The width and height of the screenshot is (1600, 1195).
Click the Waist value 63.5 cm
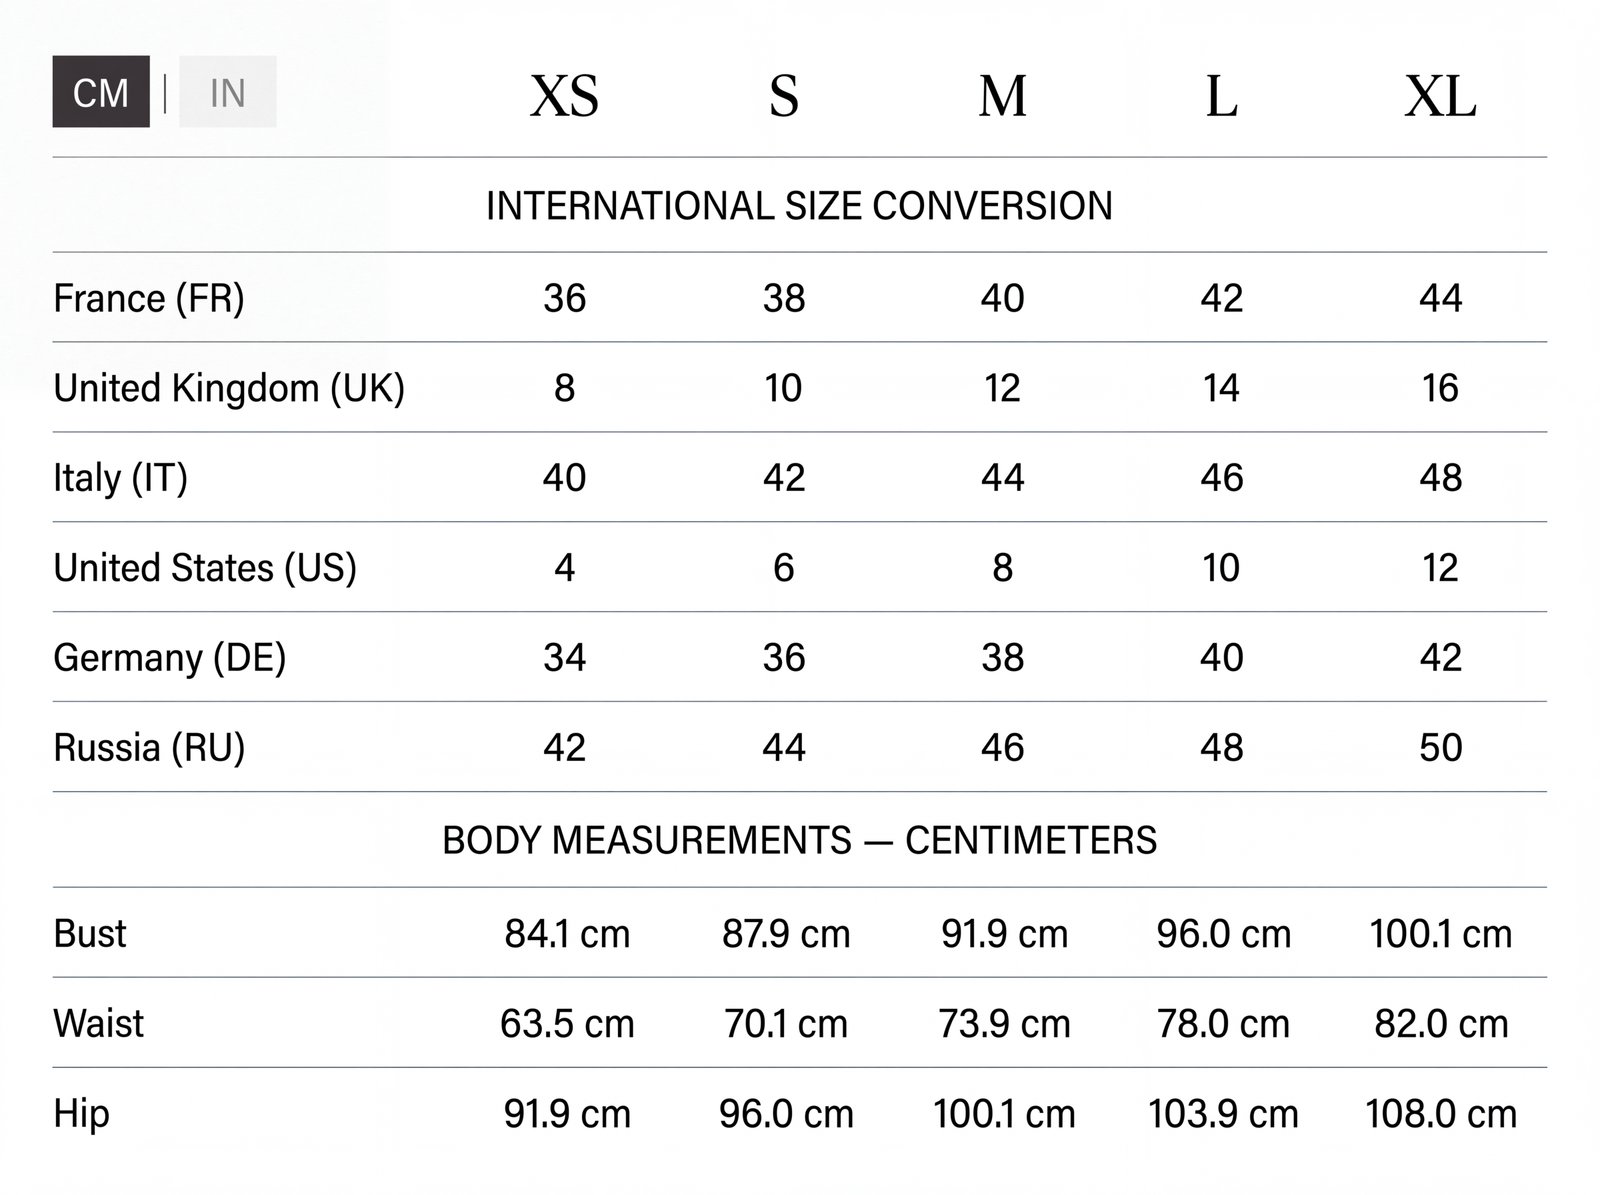567,1024
